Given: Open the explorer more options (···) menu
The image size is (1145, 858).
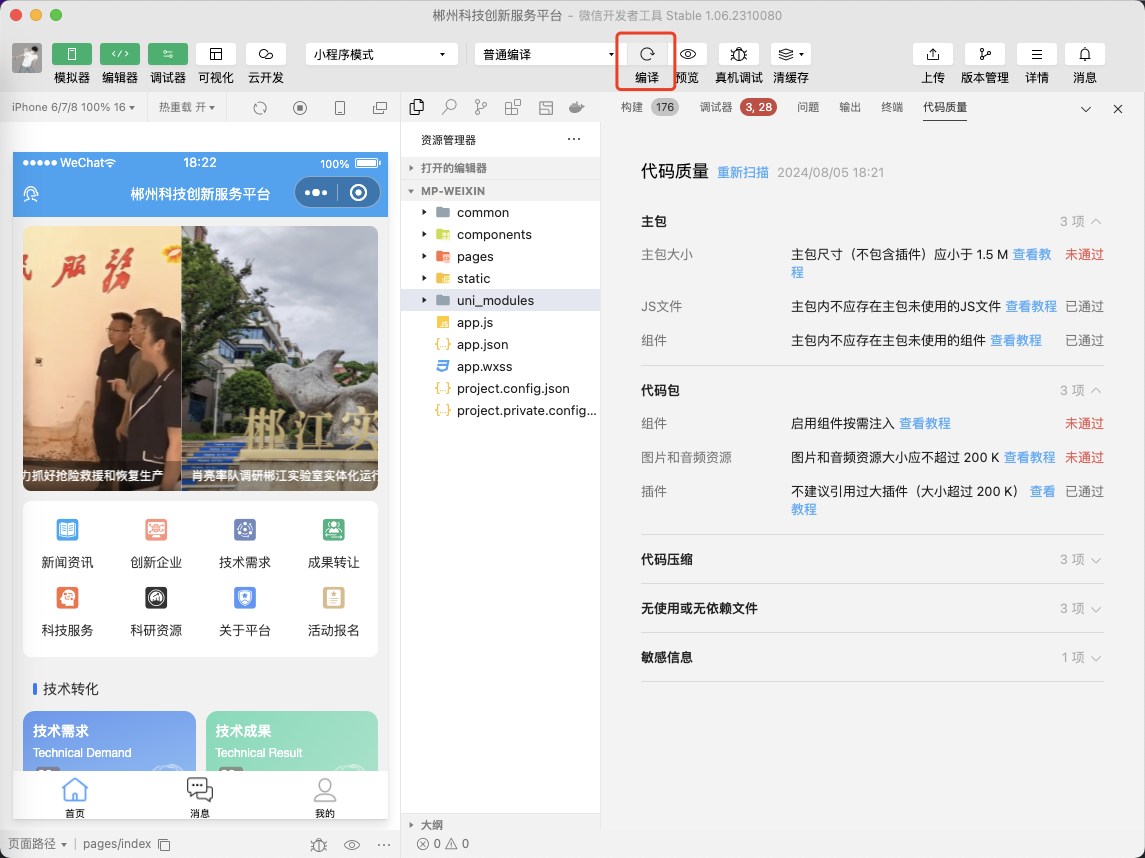Looking at the screenshot, I should coord(574,139).
